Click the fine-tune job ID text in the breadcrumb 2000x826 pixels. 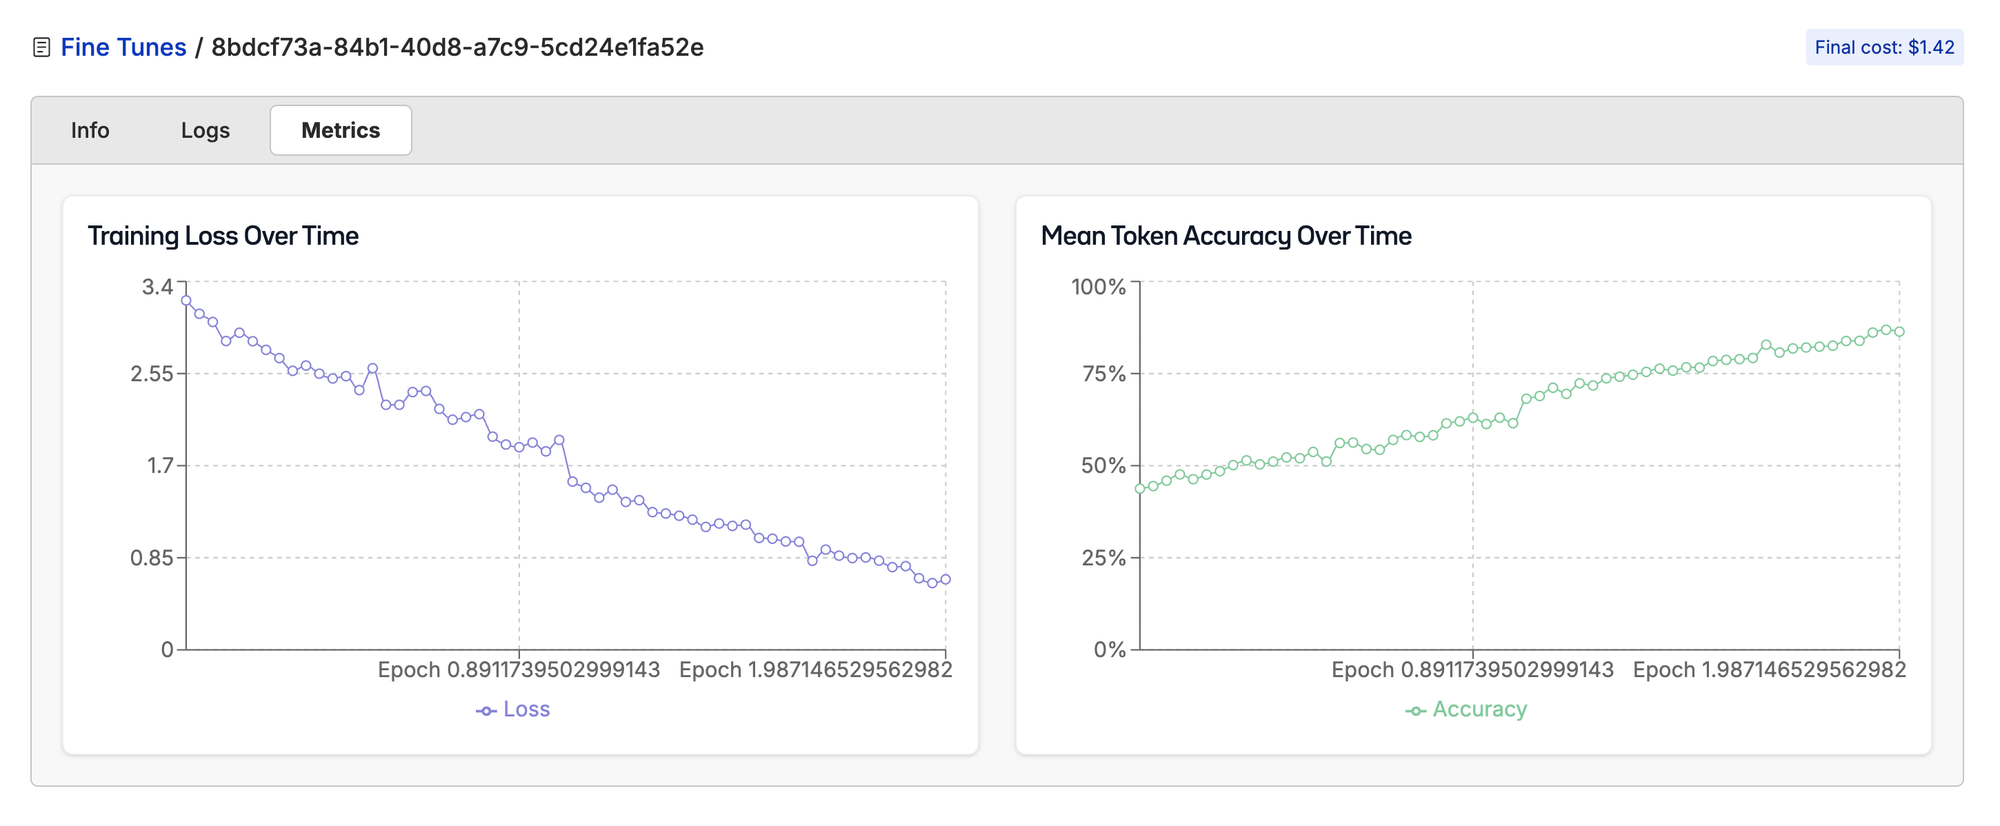pos(457,47)
